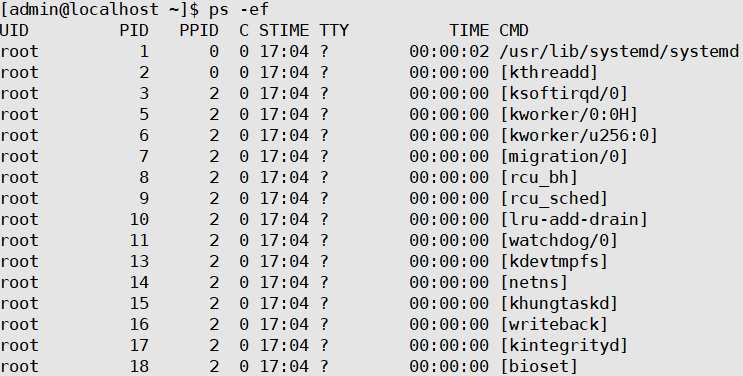Click the 'ps -ef' command text
743x376 pixels.
point(239,9)
